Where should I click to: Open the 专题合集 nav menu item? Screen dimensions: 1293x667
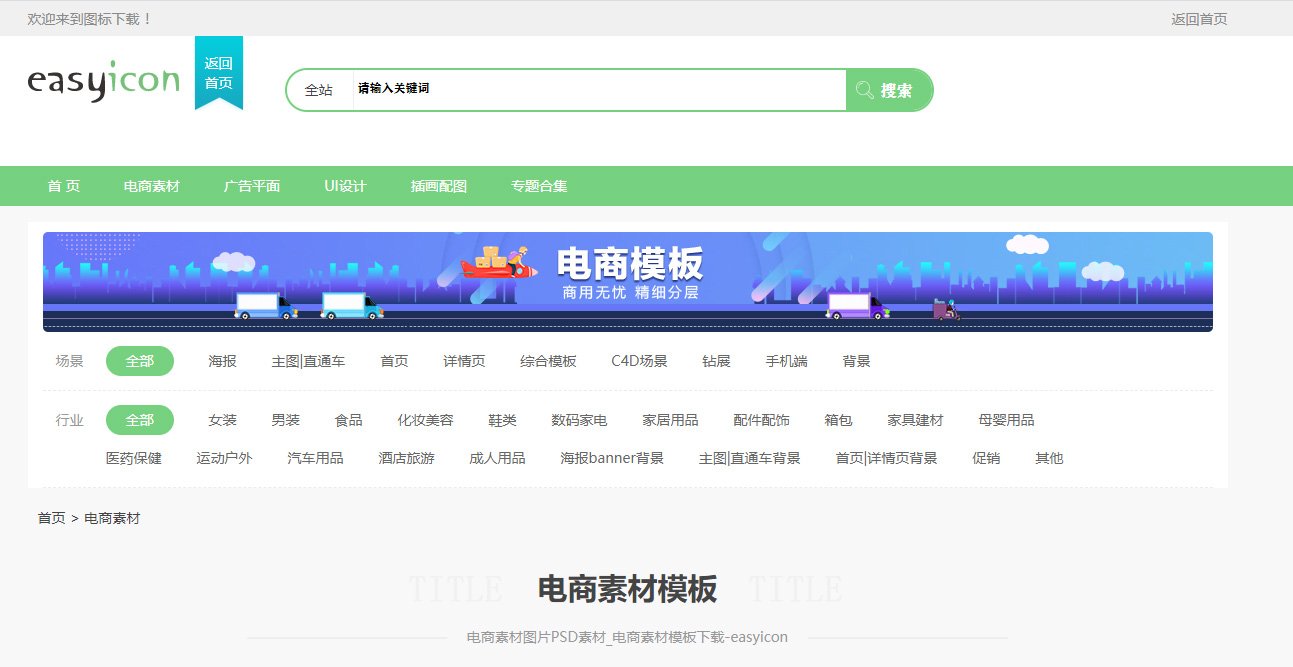tap(539, 186)
